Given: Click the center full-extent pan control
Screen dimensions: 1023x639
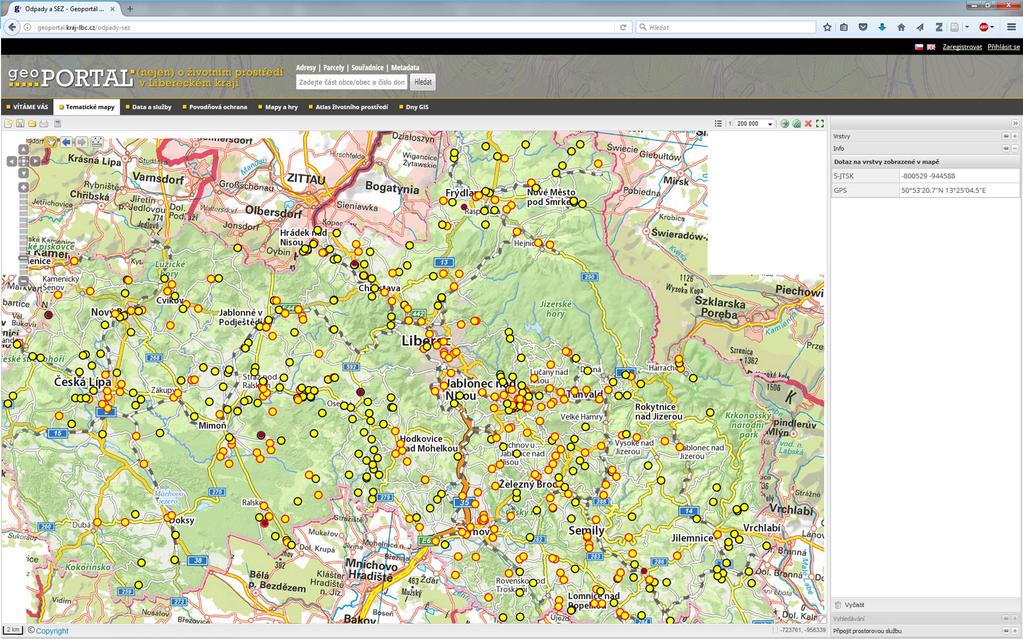Looking at the screenshot, I should [23, 161].
